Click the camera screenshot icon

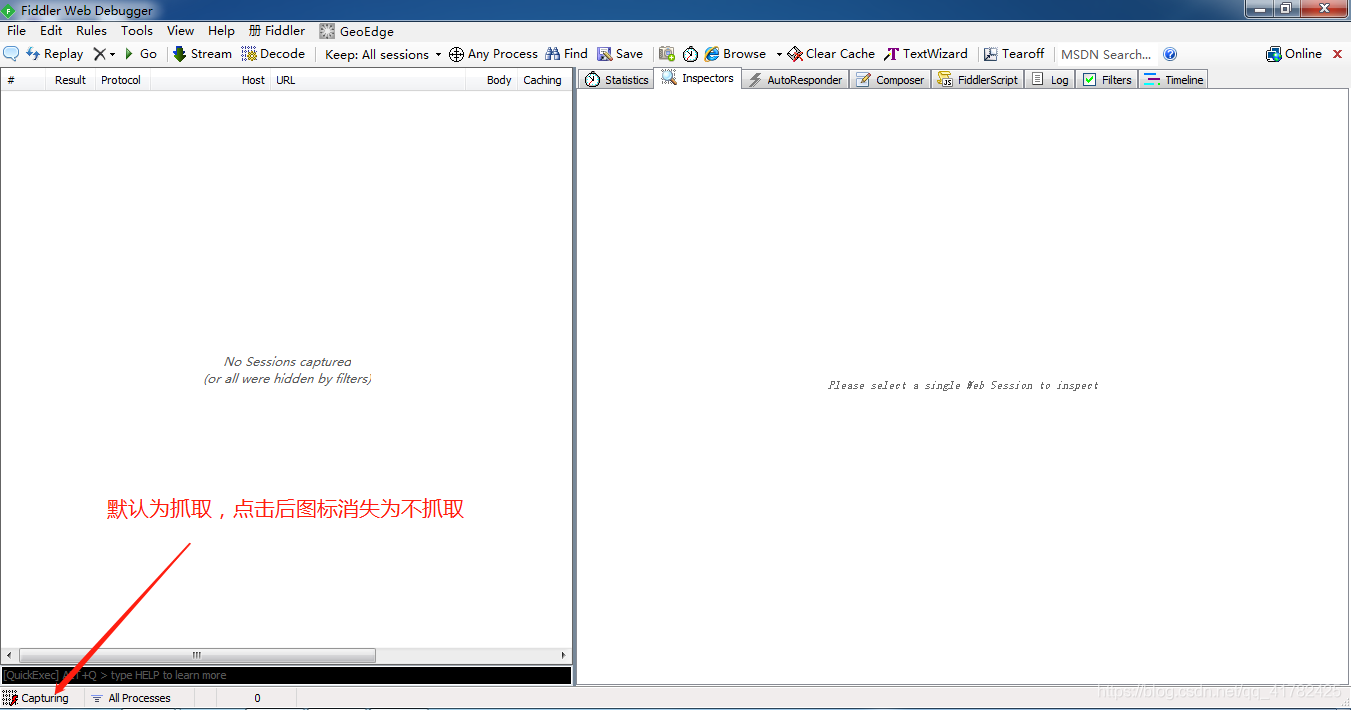click(x=667, y=54)
